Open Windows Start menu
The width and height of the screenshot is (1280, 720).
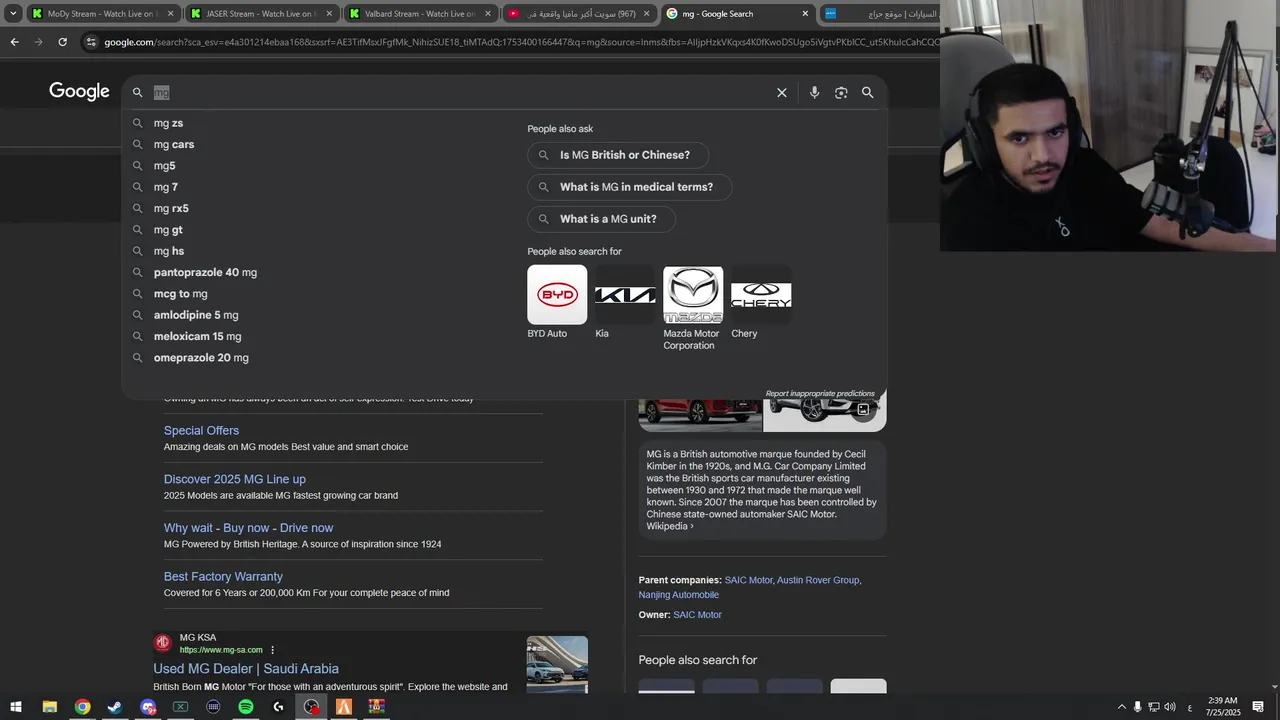click(x=16, y=707)
